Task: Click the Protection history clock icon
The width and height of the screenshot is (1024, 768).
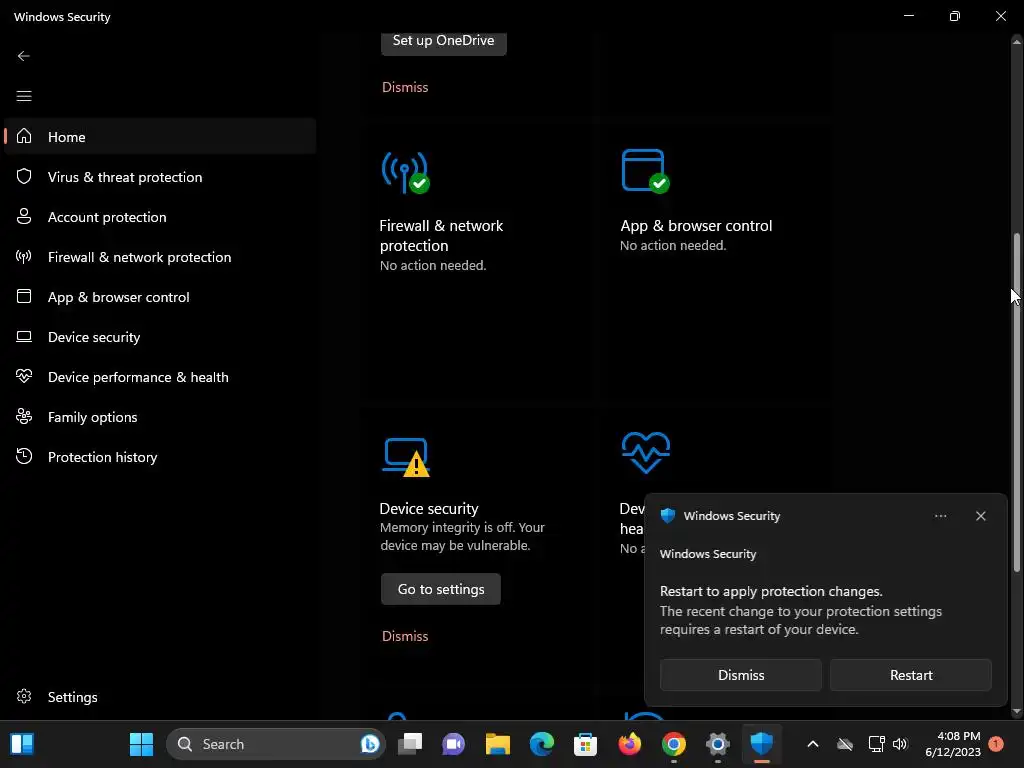Action: [24, 456]
